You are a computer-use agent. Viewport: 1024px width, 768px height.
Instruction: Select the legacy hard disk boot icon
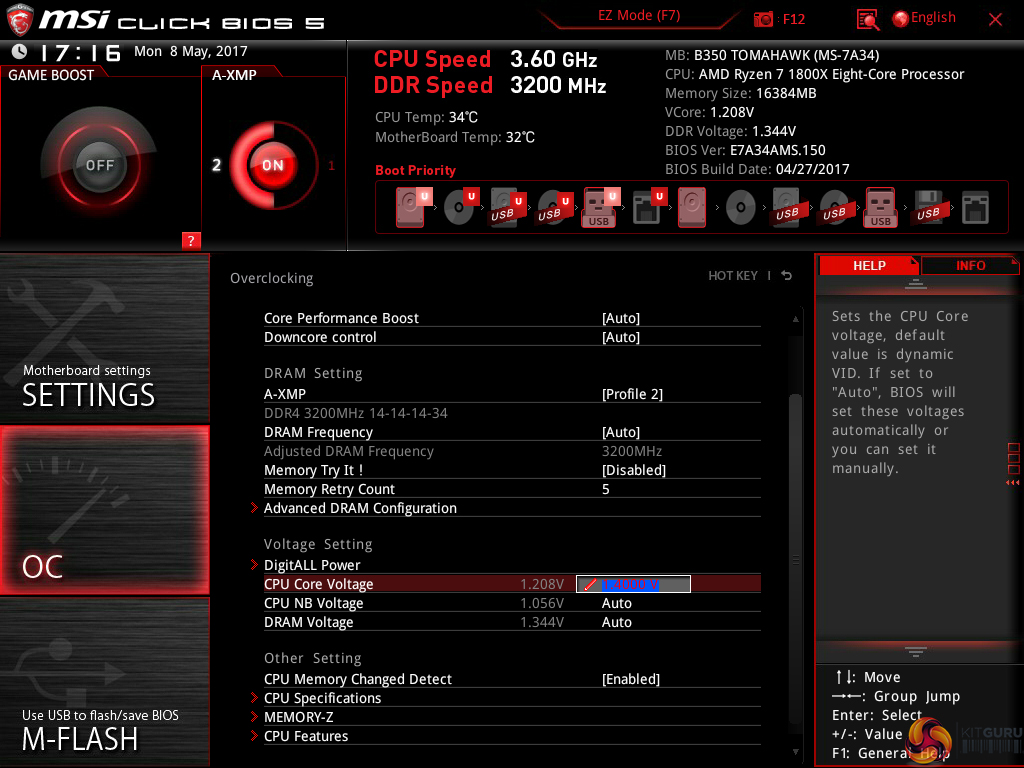[692, 207]
